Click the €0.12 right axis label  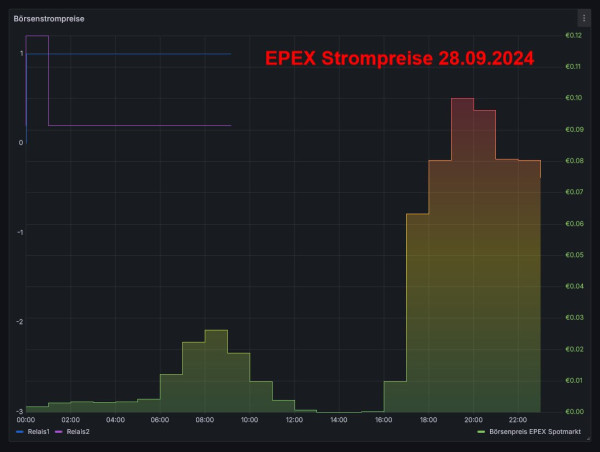(573, 36)
